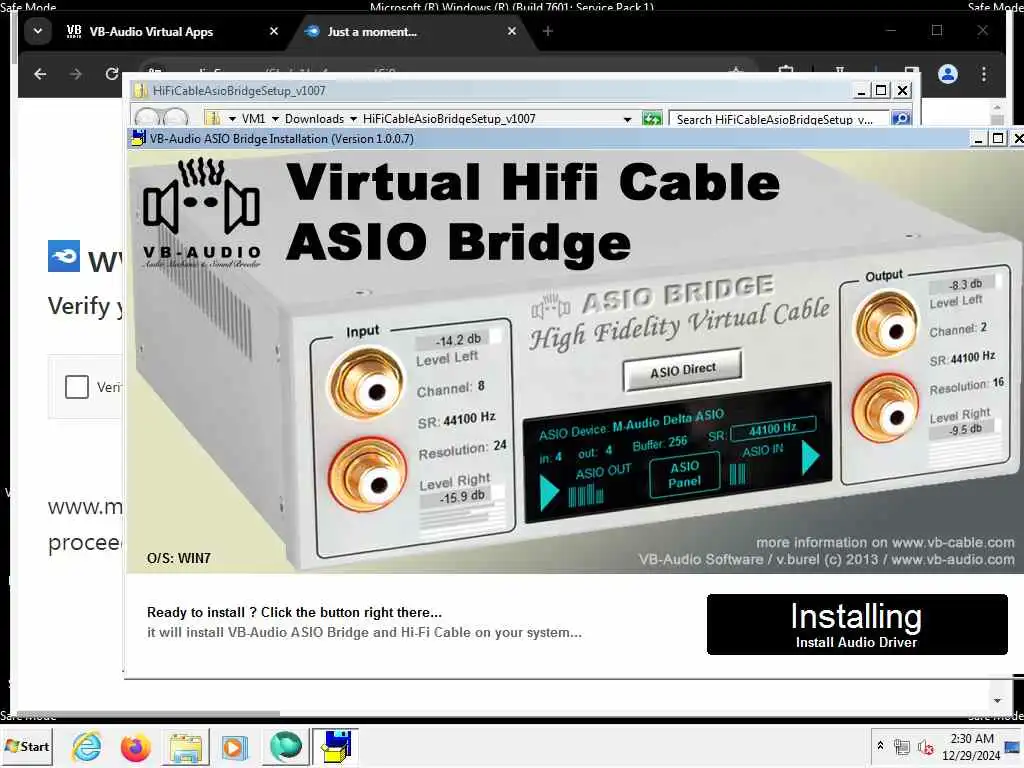Close the Just a moment... browser tab

point(512,31)
